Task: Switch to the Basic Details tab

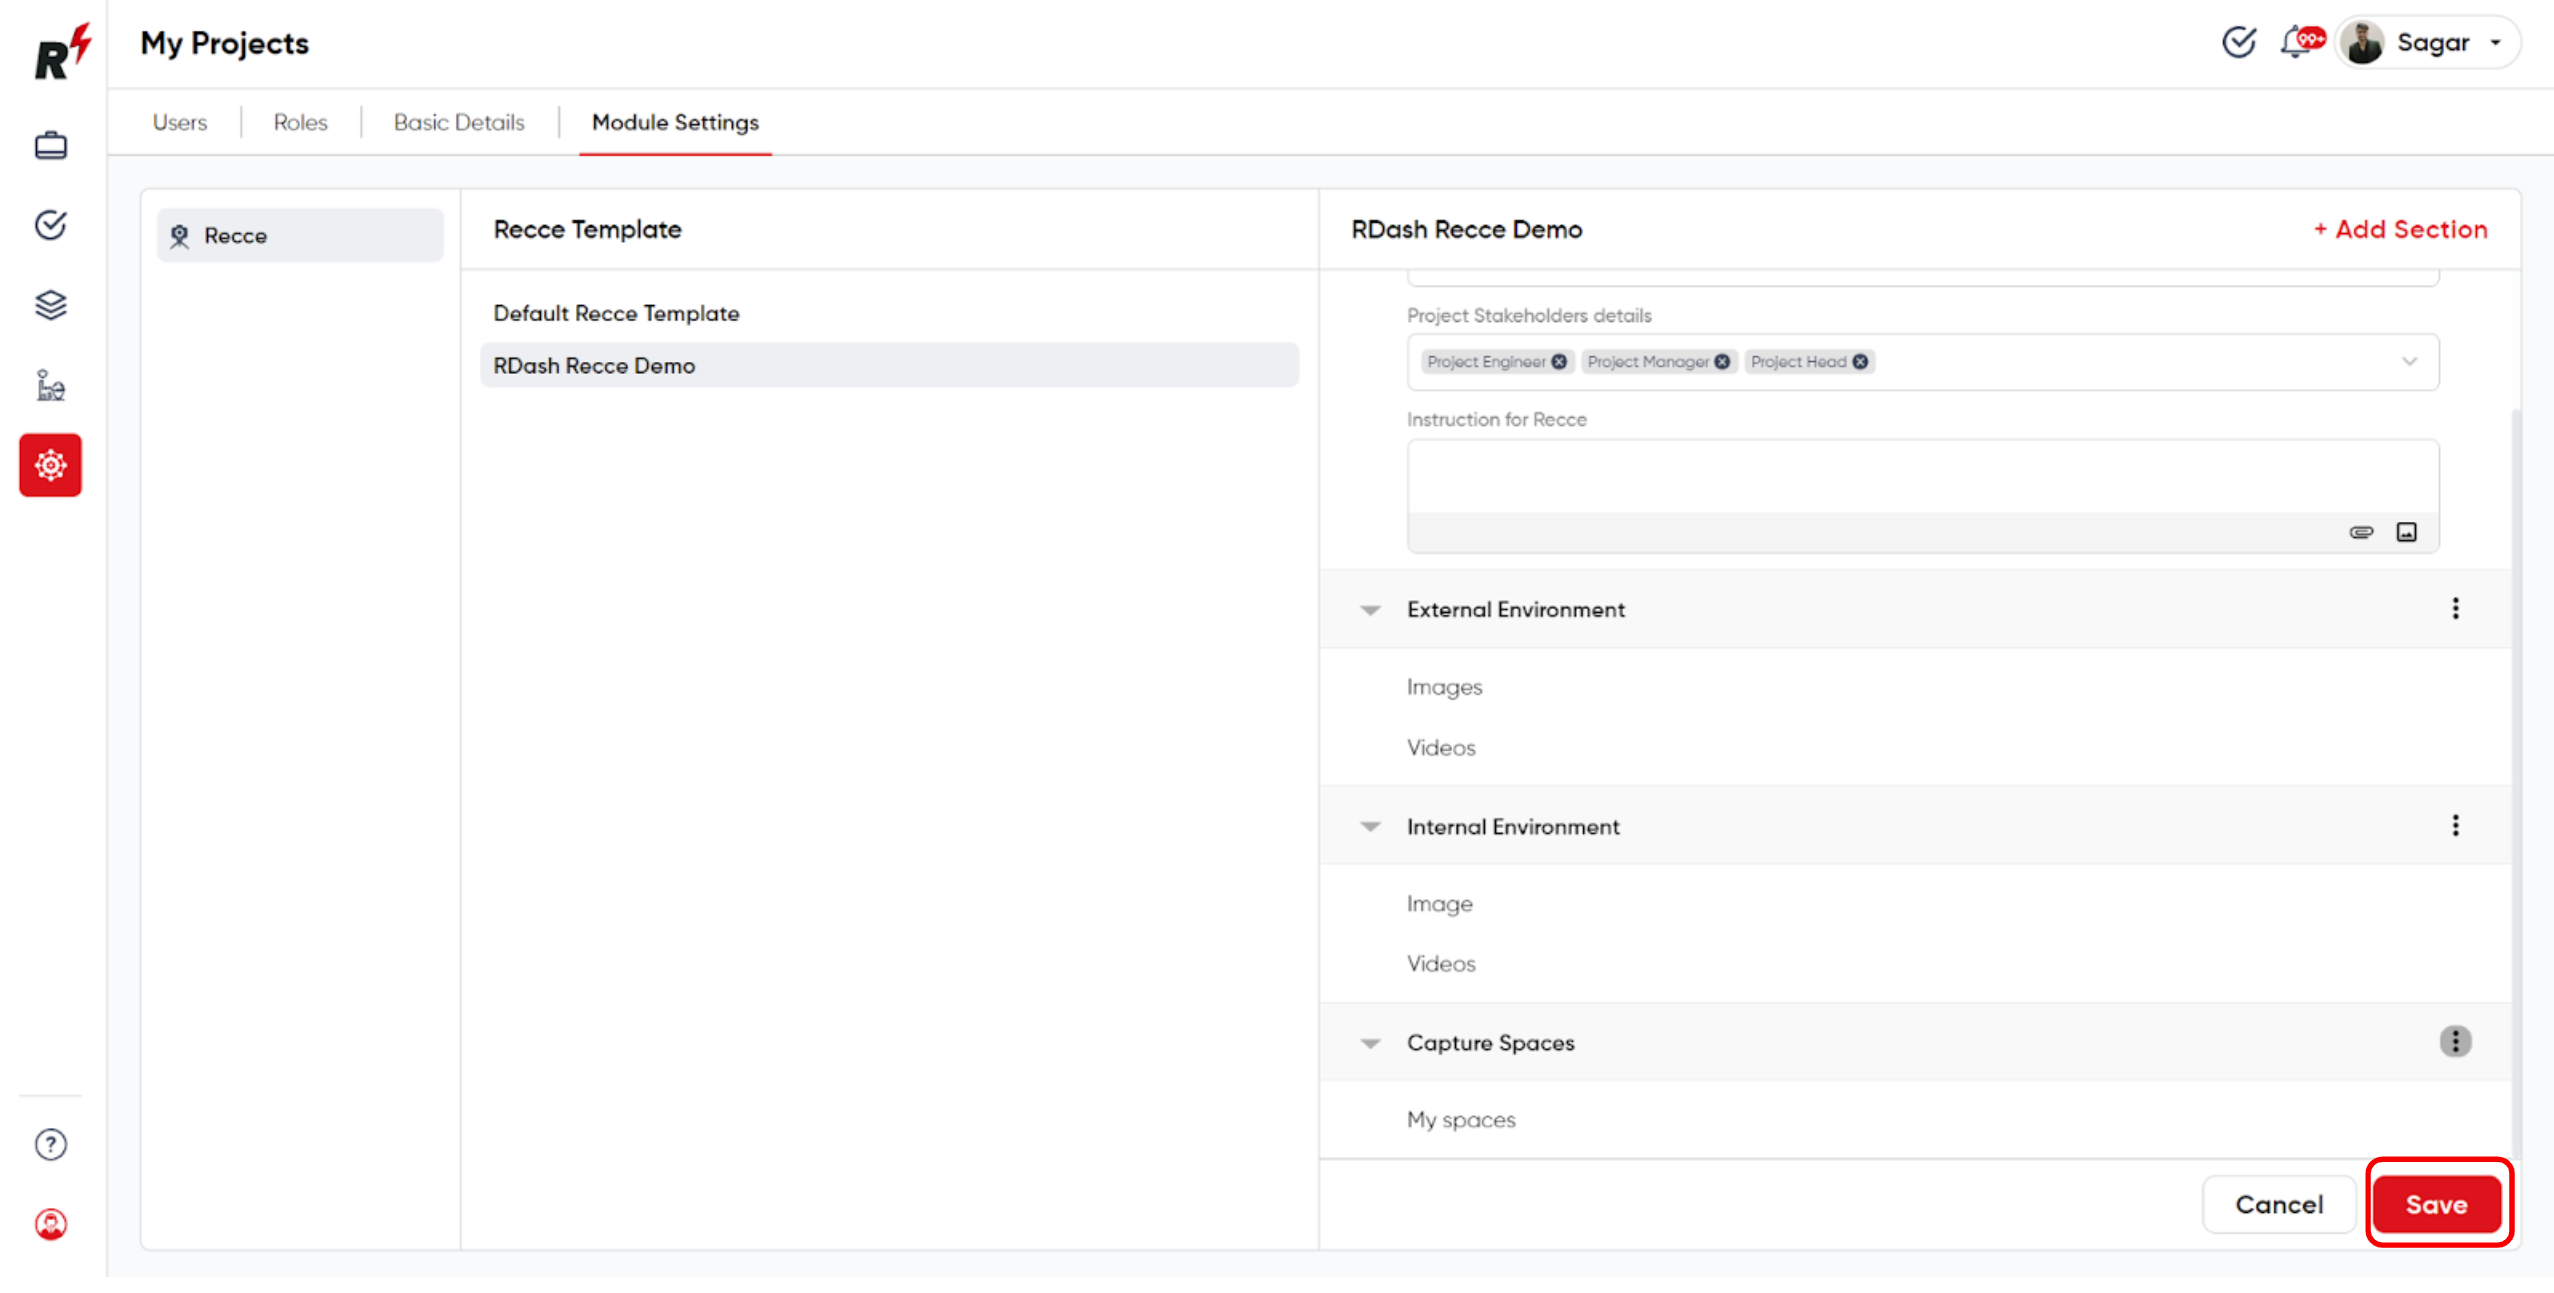Action: [459, 122]
